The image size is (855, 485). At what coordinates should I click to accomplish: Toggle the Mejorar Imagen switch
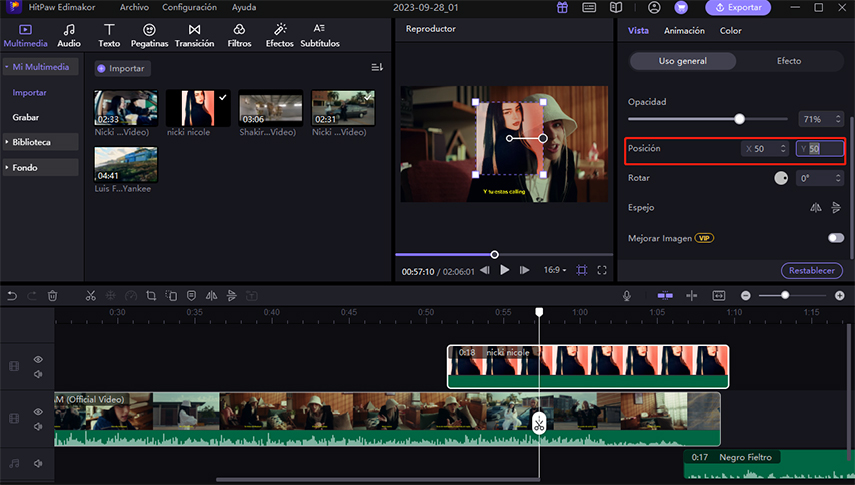(835, 238)
